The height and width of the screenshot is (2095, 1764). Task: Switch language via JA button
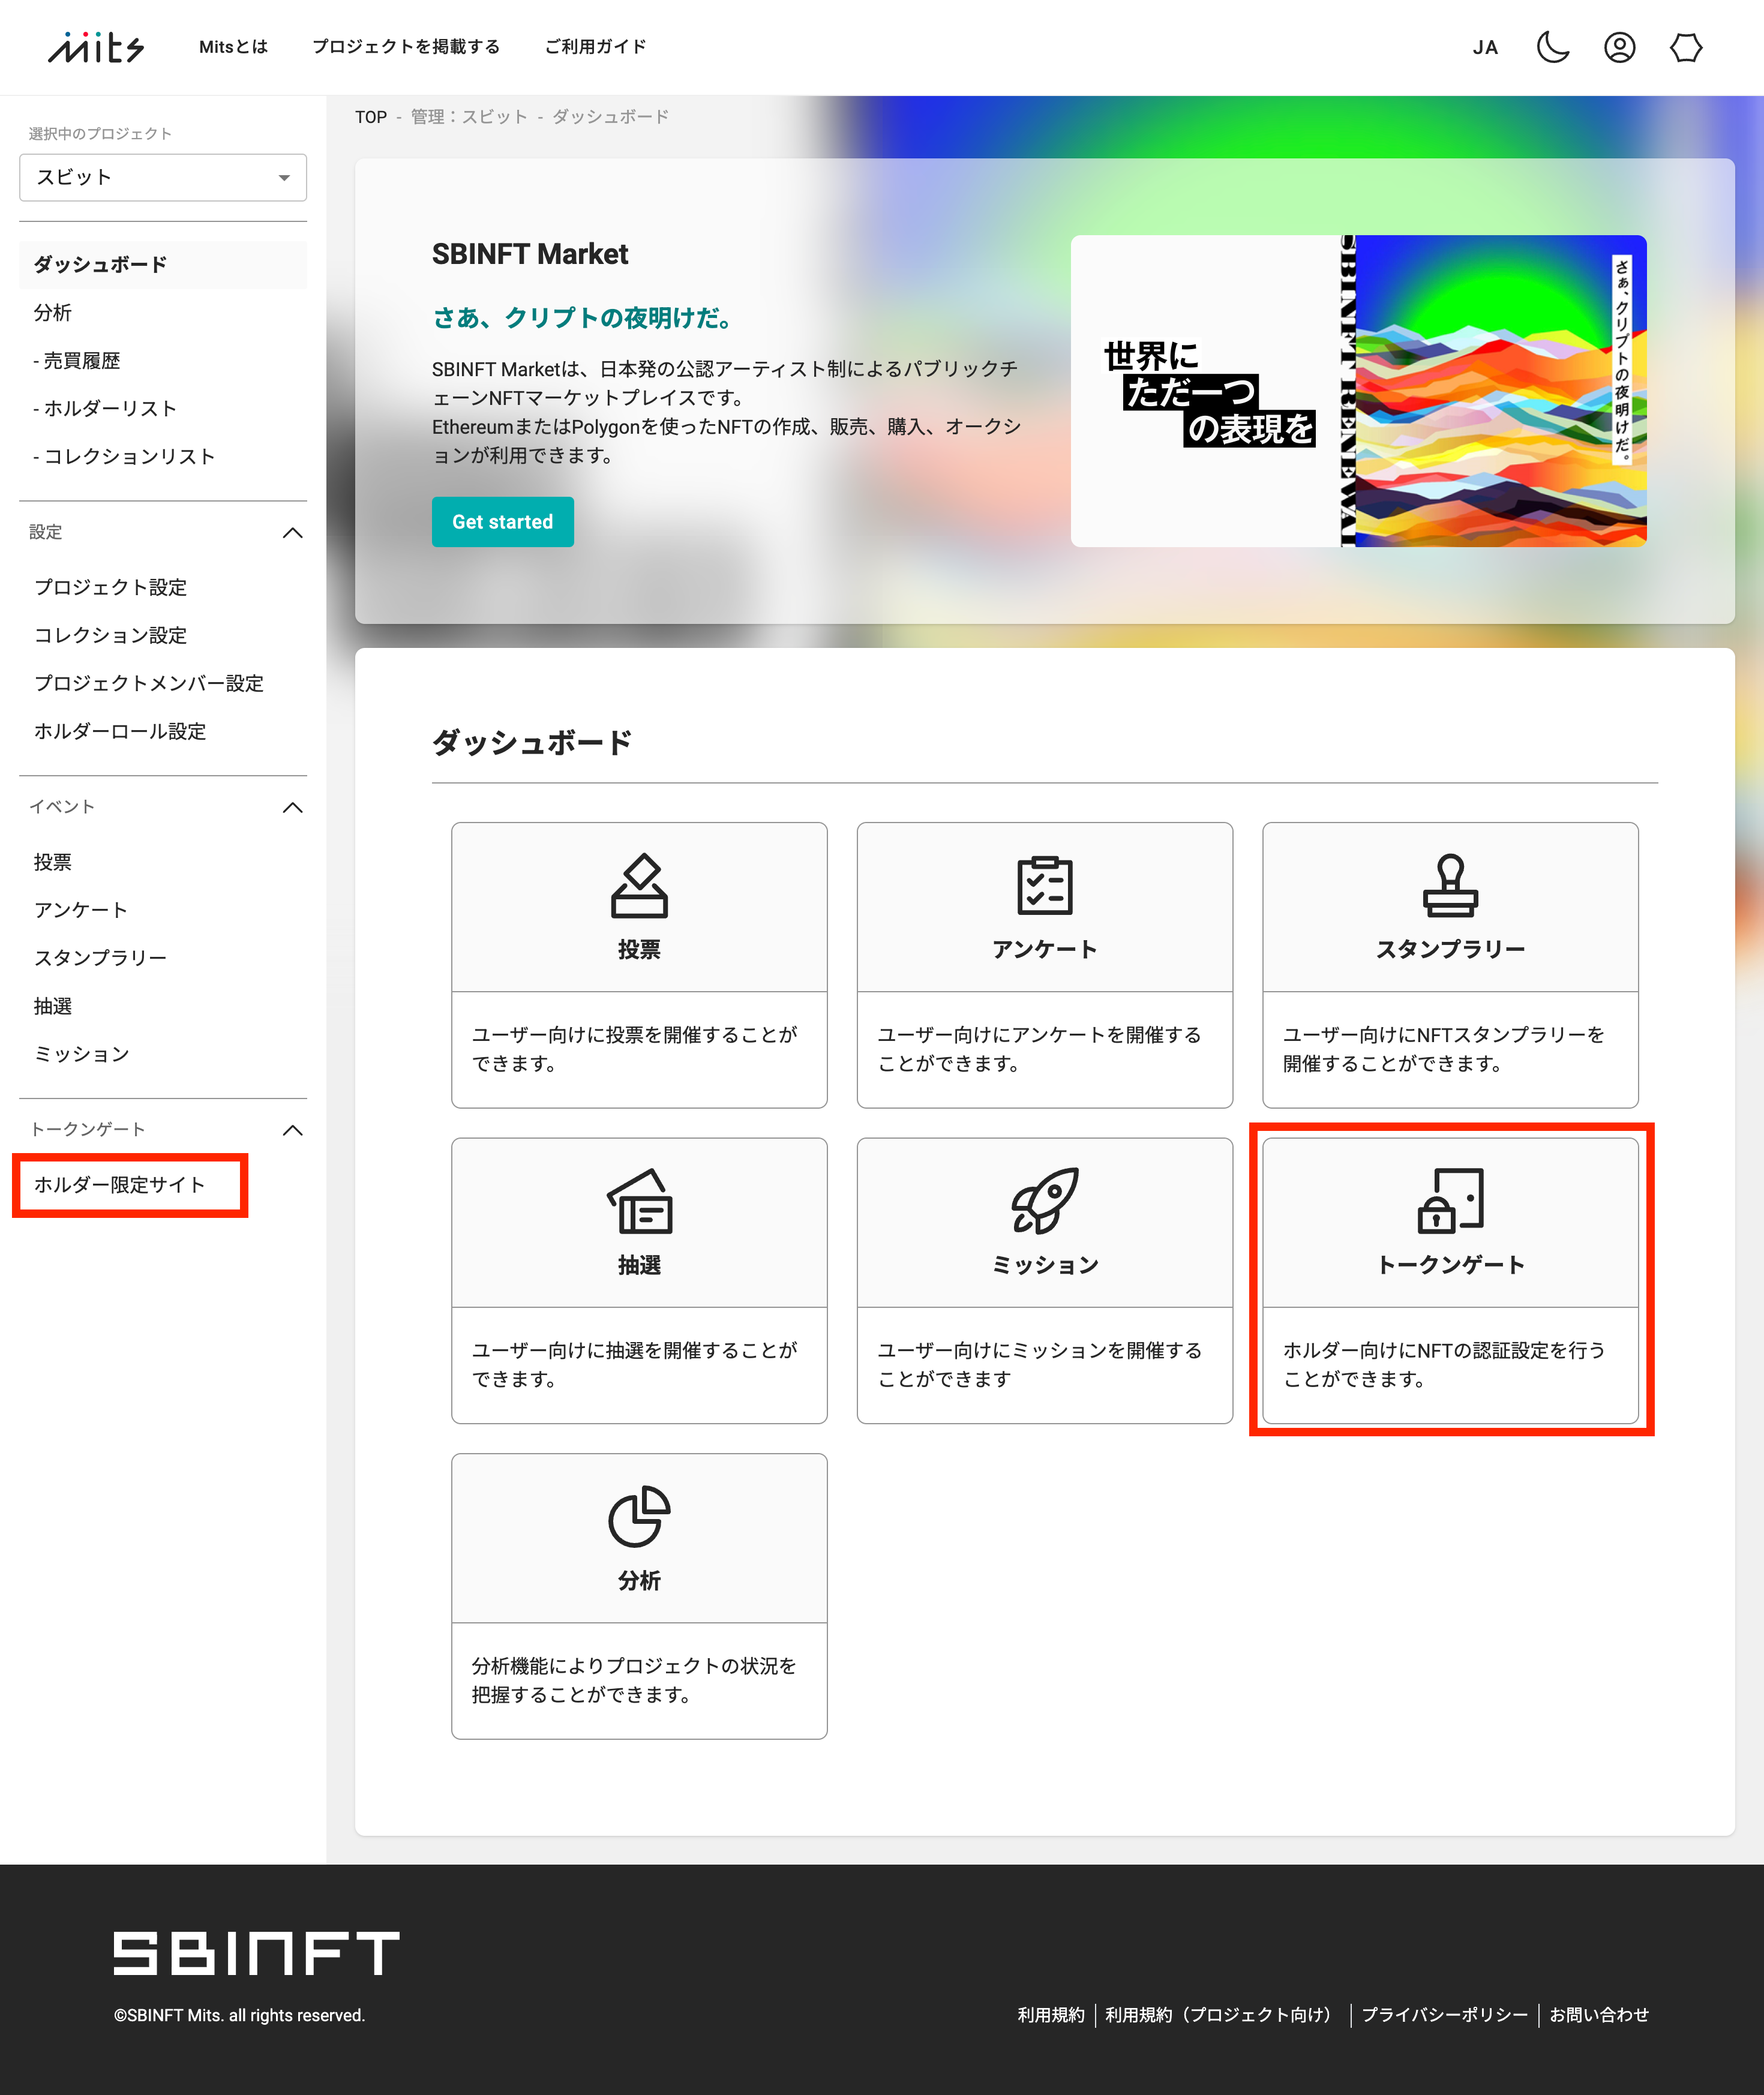[x=1485, y=47]
